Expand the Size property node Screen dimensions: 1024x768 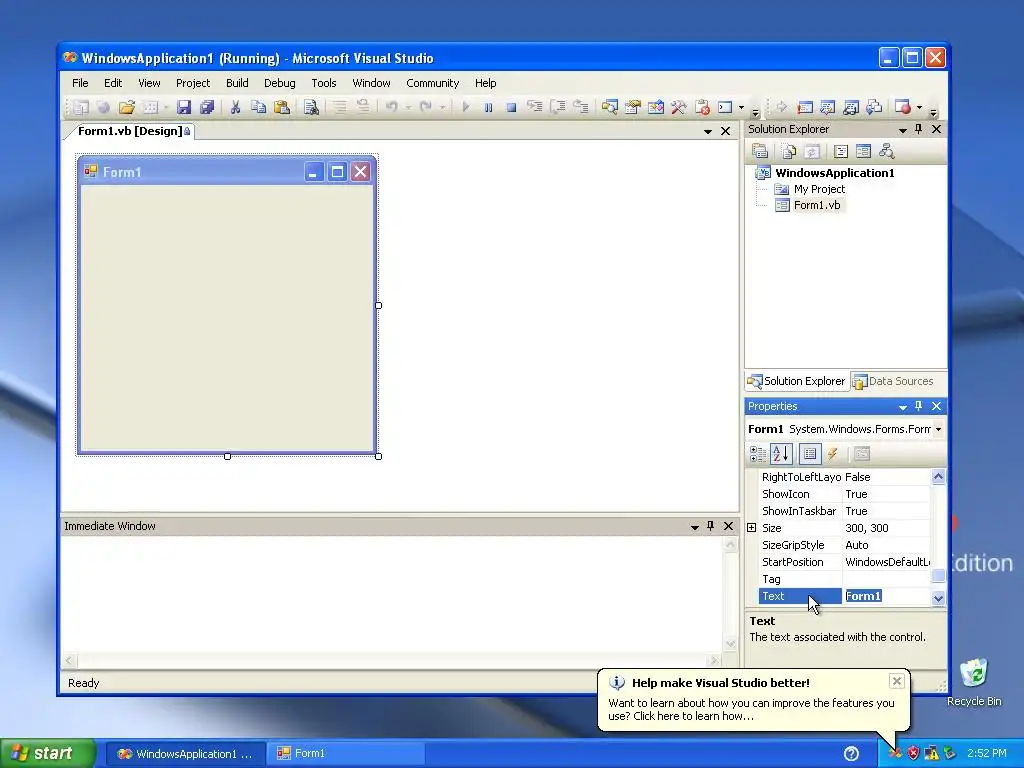752,528
